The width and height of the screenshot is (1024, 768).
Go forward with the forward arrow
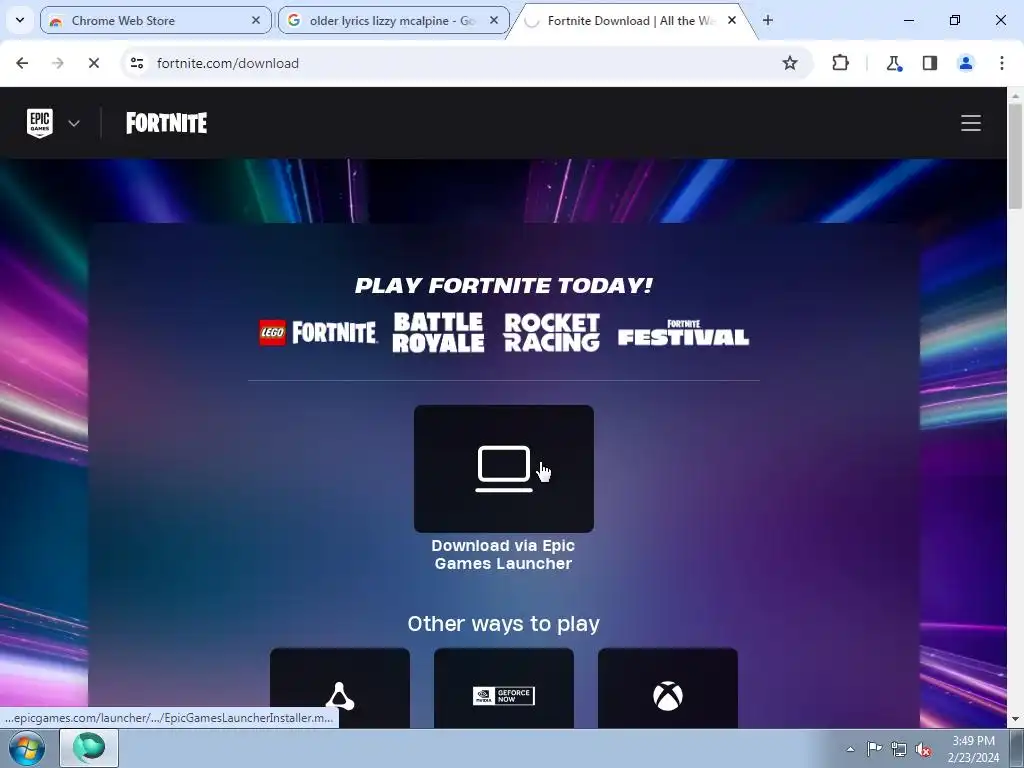point(57,63)
